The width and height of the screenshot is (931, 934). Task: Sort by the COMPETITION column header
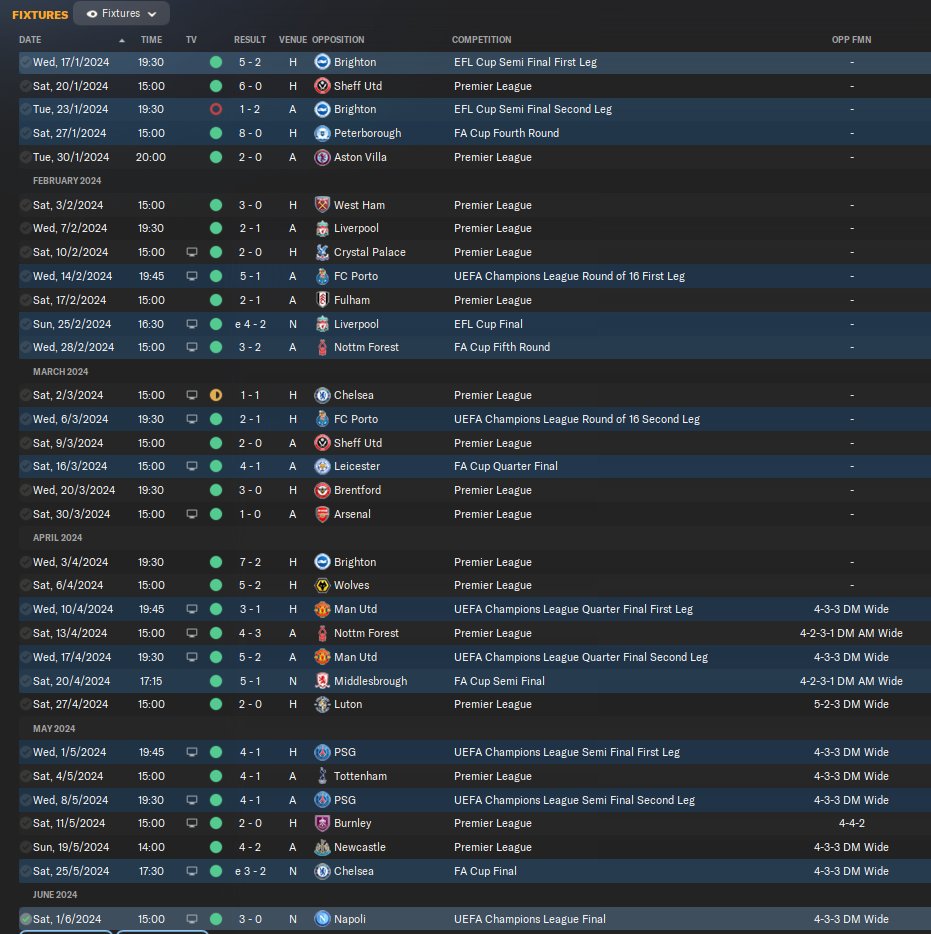click(481, 40)
